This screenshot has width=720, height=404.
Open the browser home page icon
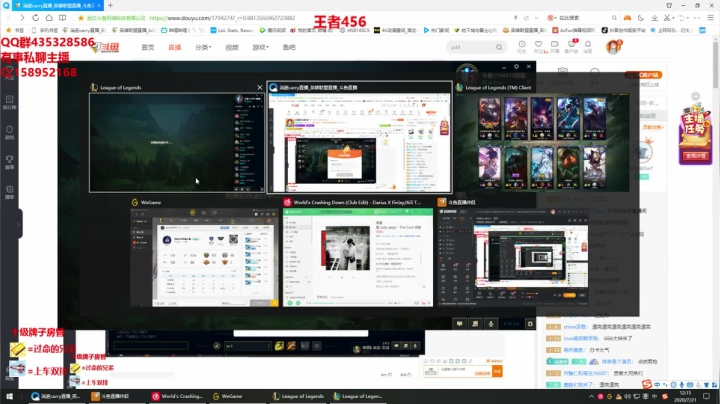(x=49, y=18)
